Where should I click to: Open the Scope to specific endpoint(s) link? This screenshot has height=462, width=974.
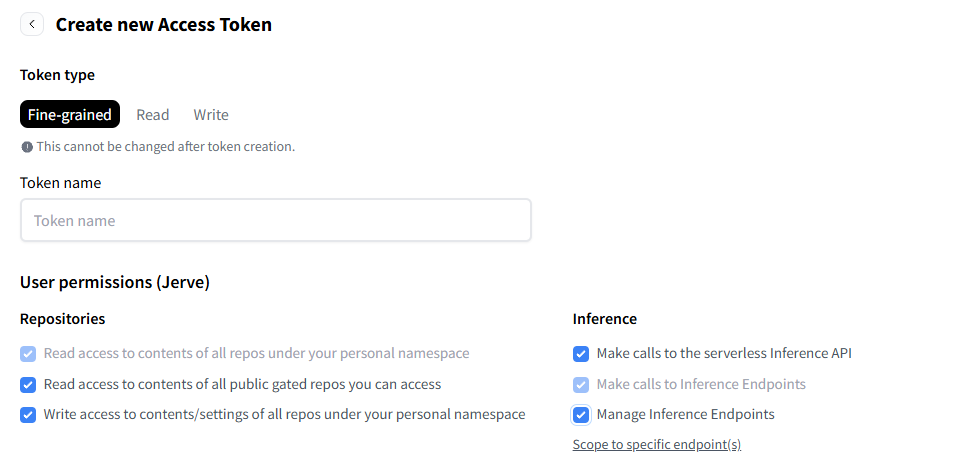[x=656, y=444]
